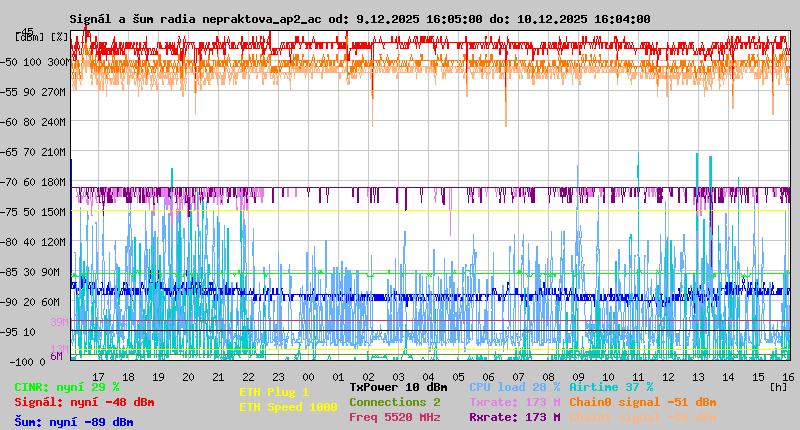800x430 pixels.
Task: Select the TxPower 10 dBm legend text
Action: 398,387
